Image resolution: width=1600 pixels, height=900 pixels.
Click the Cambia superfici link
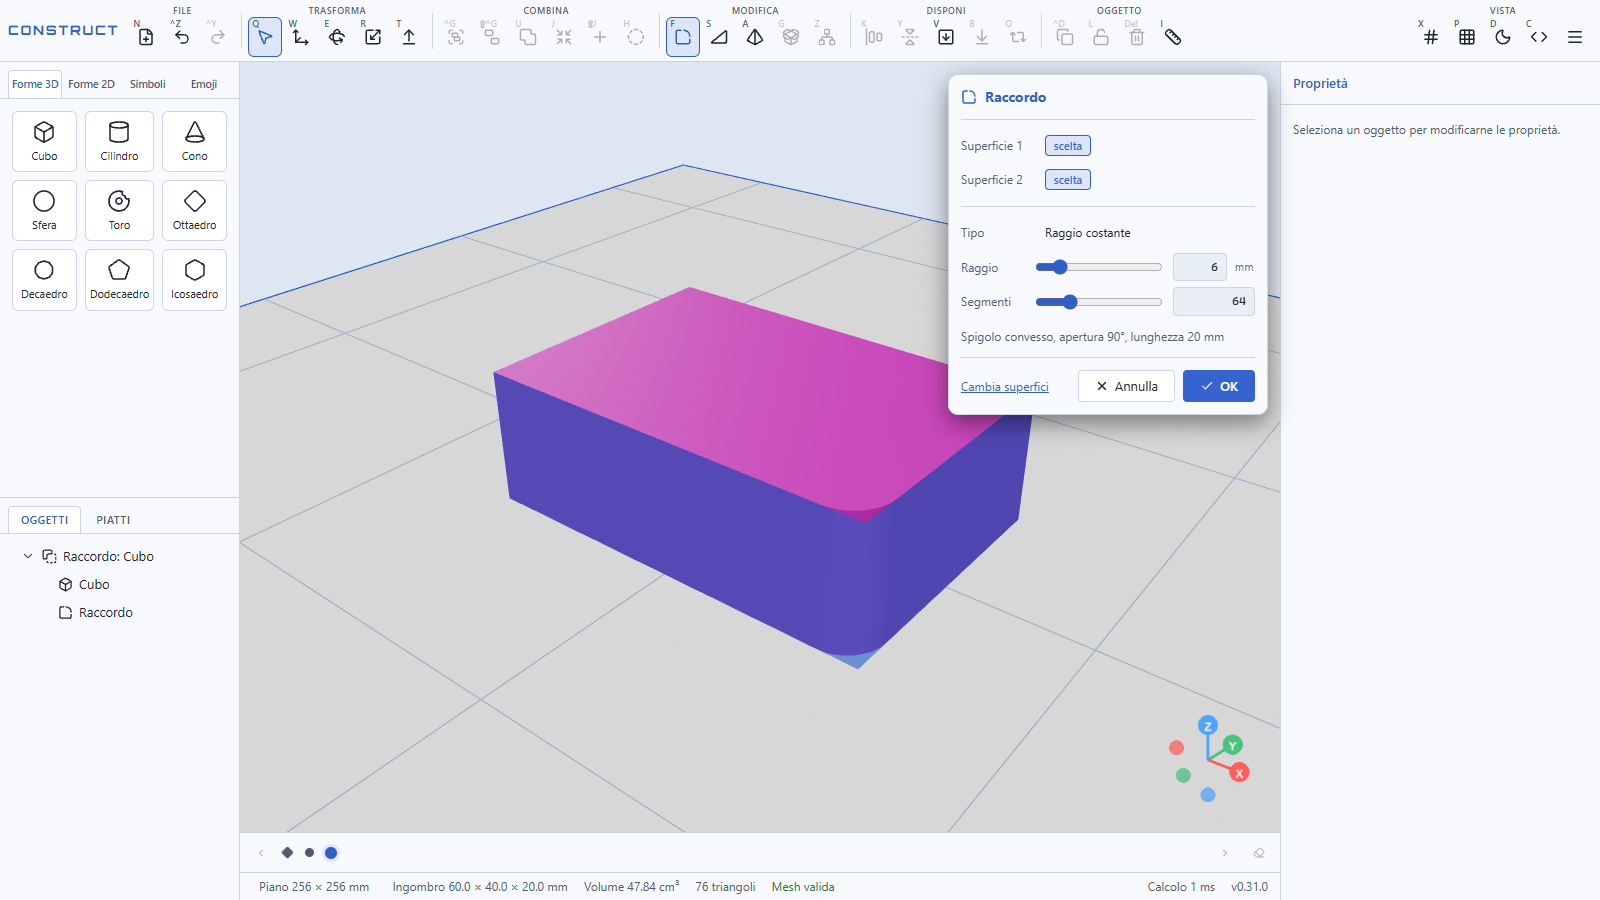pyautogui.click(x=1005, y=387)
